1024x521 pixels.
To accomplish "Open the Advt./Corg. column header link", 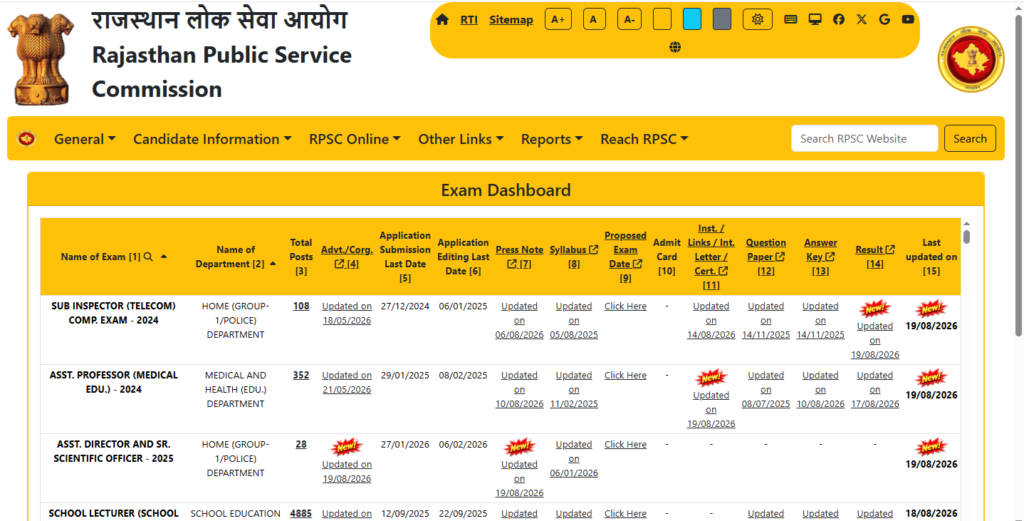I will [347, 257].
